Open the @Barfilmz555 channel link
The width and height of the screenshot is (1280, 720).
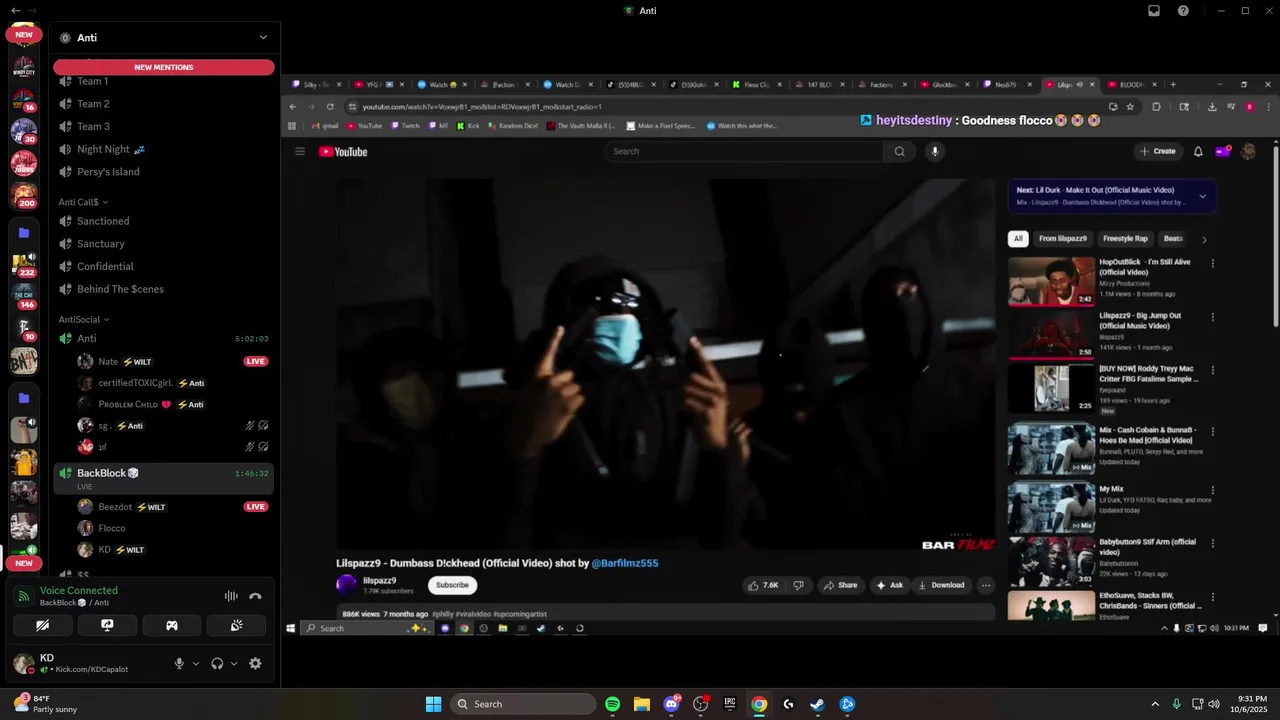[625, 563]
